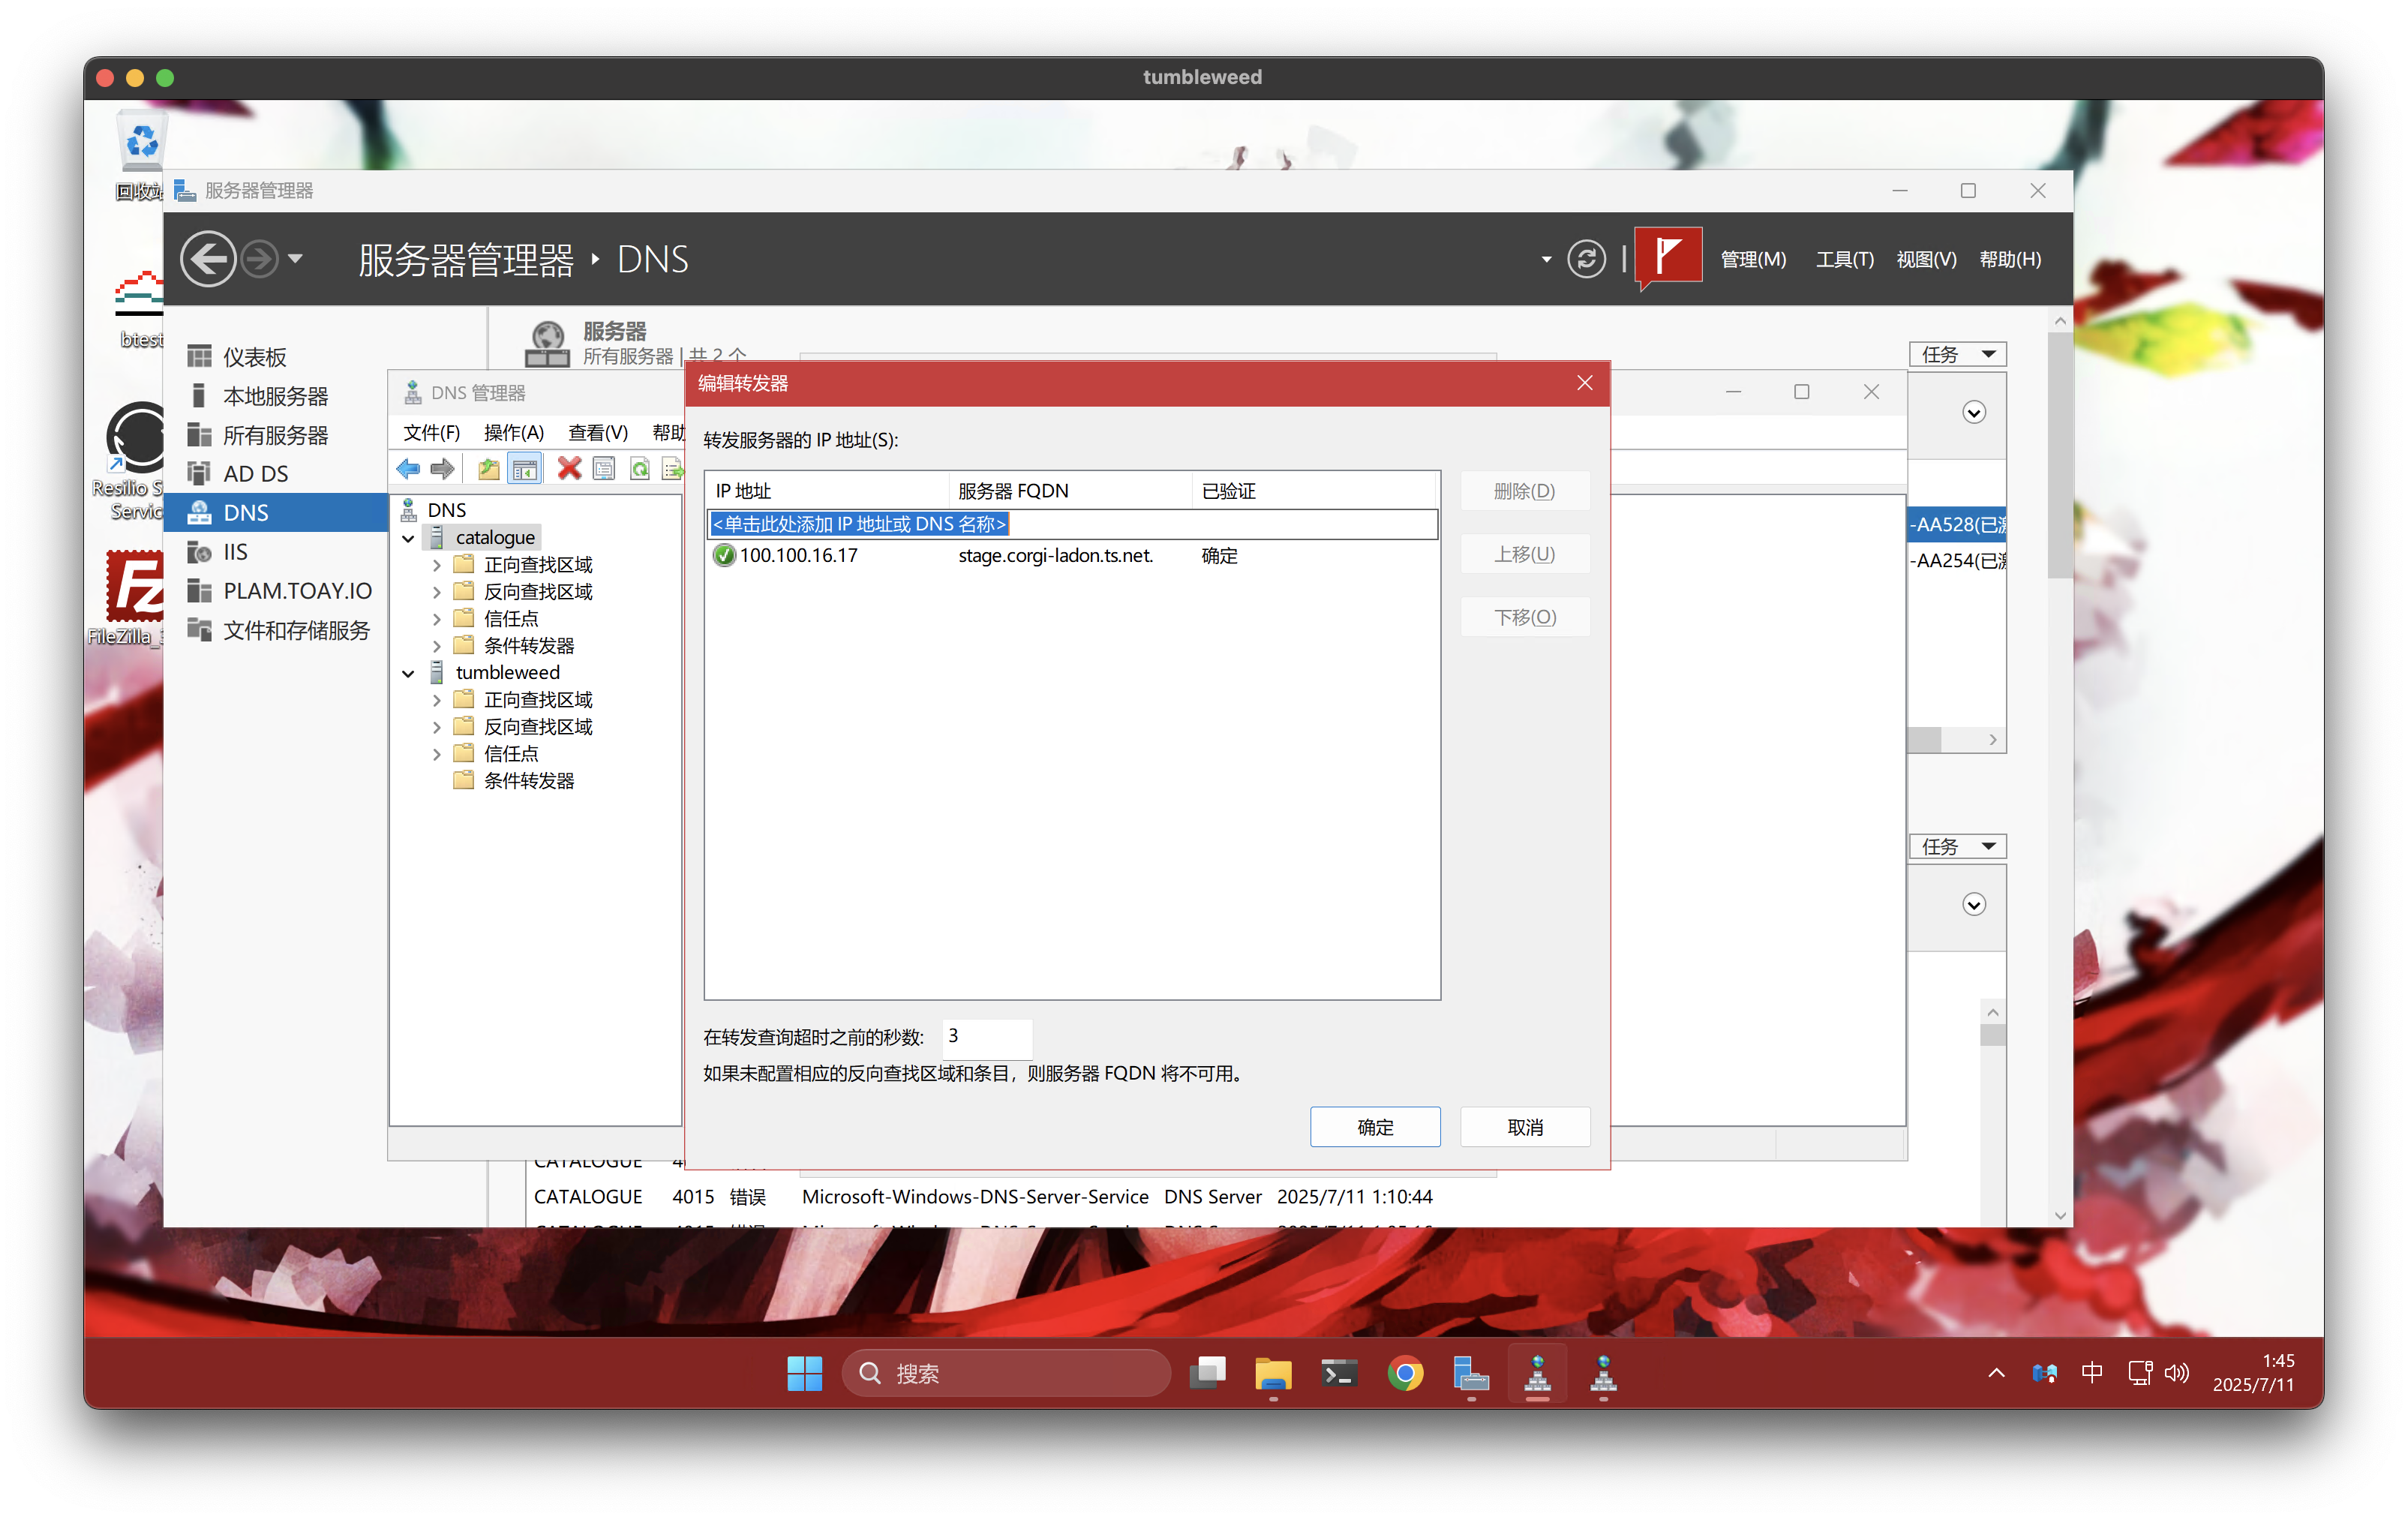Click the properties icon in the DNS toolbar
This screenshot has height=1520, width=2408.
604,468
